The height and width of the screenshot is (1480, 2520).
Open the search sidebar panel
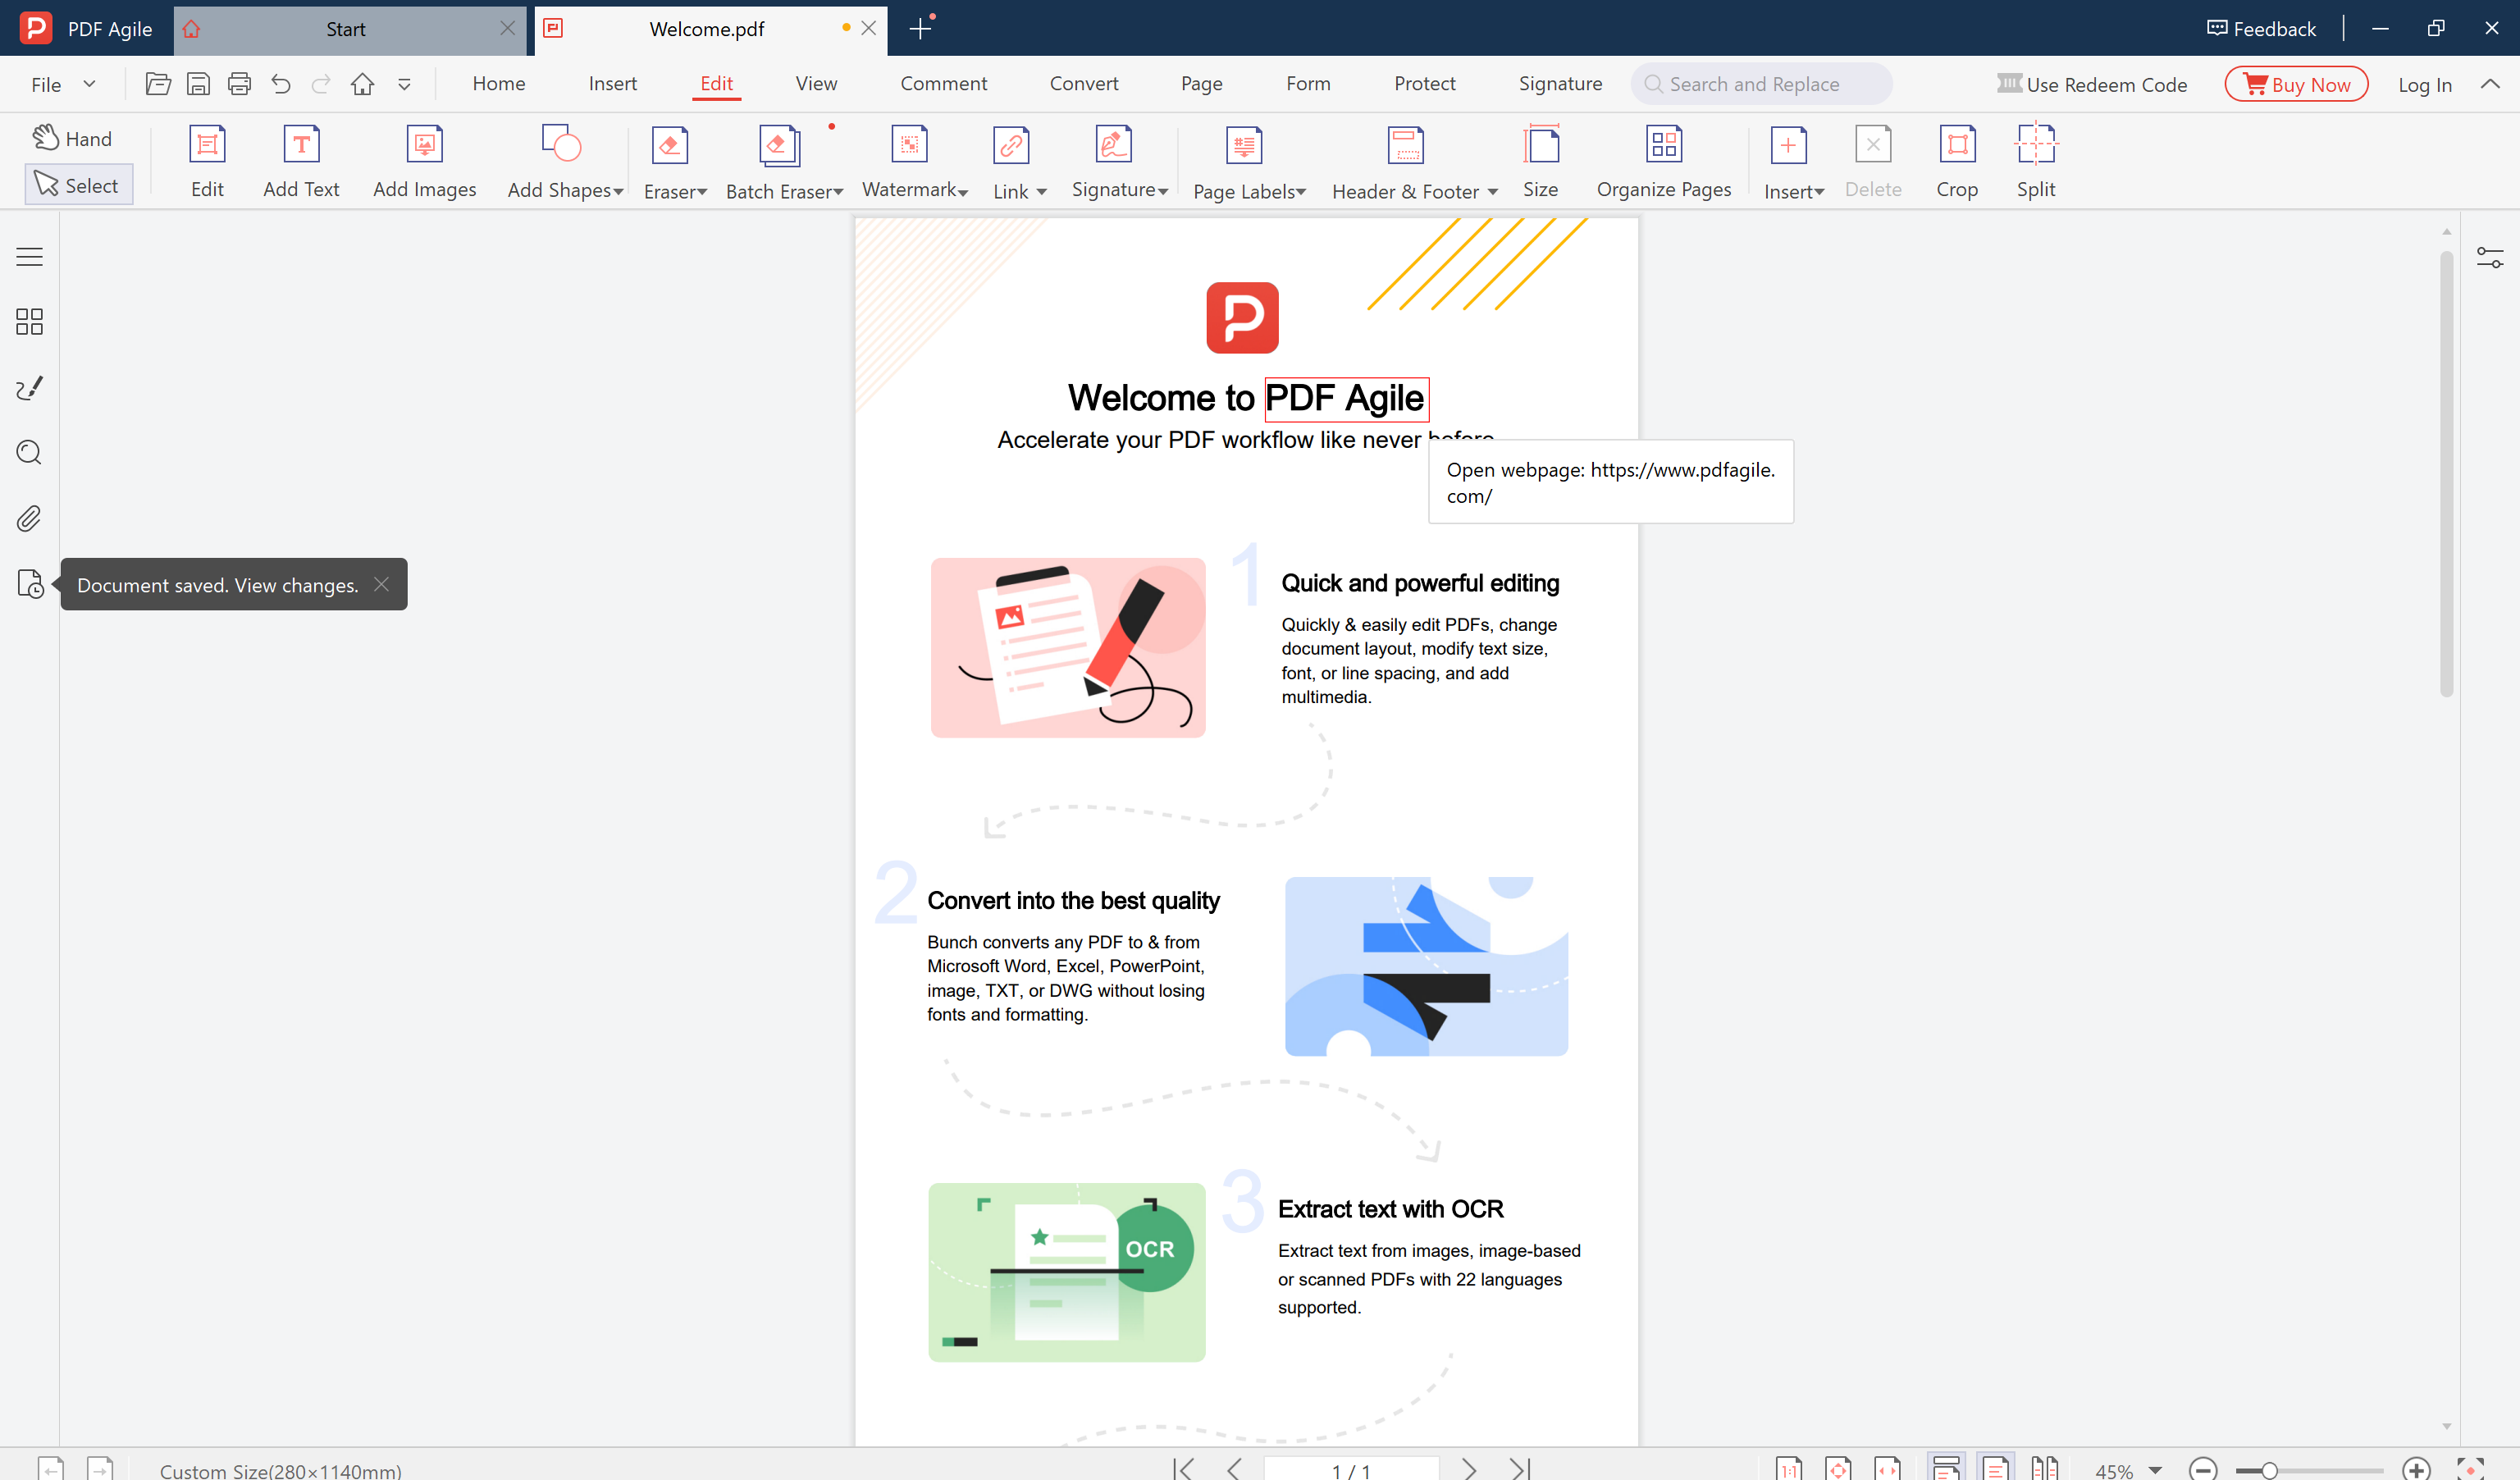point(30,453)
